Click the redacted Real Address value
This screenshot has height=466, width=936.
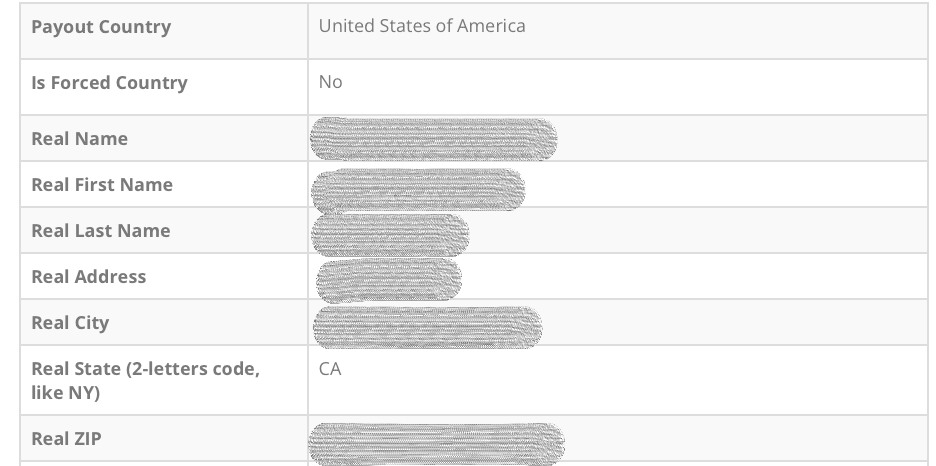(389, 280)
